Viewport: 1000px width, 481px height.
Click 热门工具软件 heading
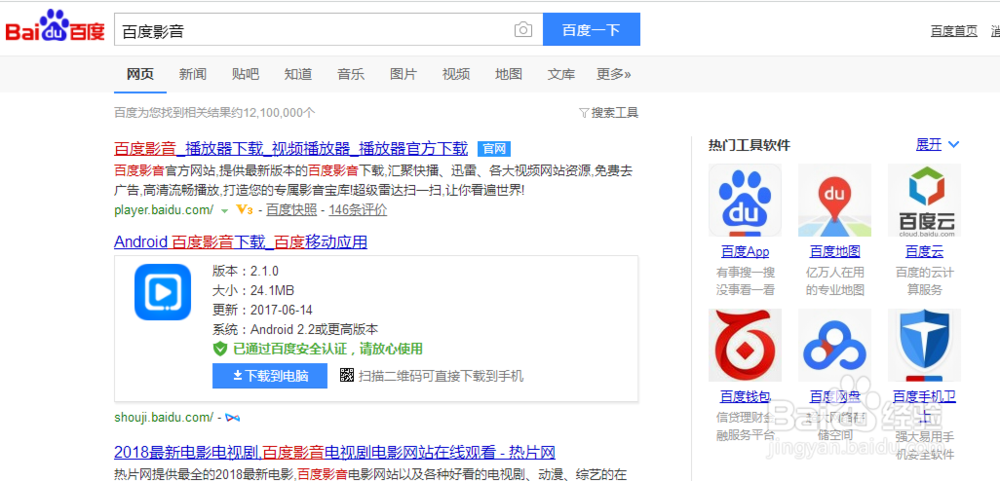tap(749, 145)
